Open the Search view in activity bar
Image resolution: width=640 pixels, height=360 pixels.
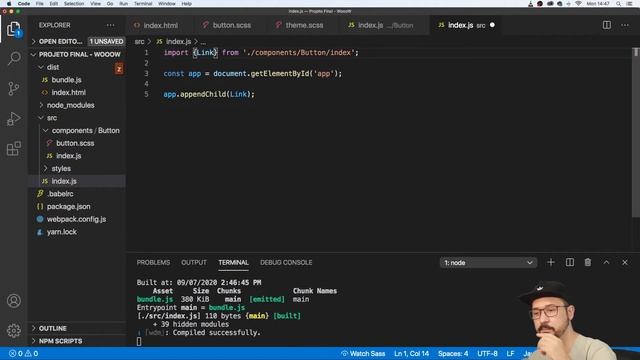click(x=13, y=58)
